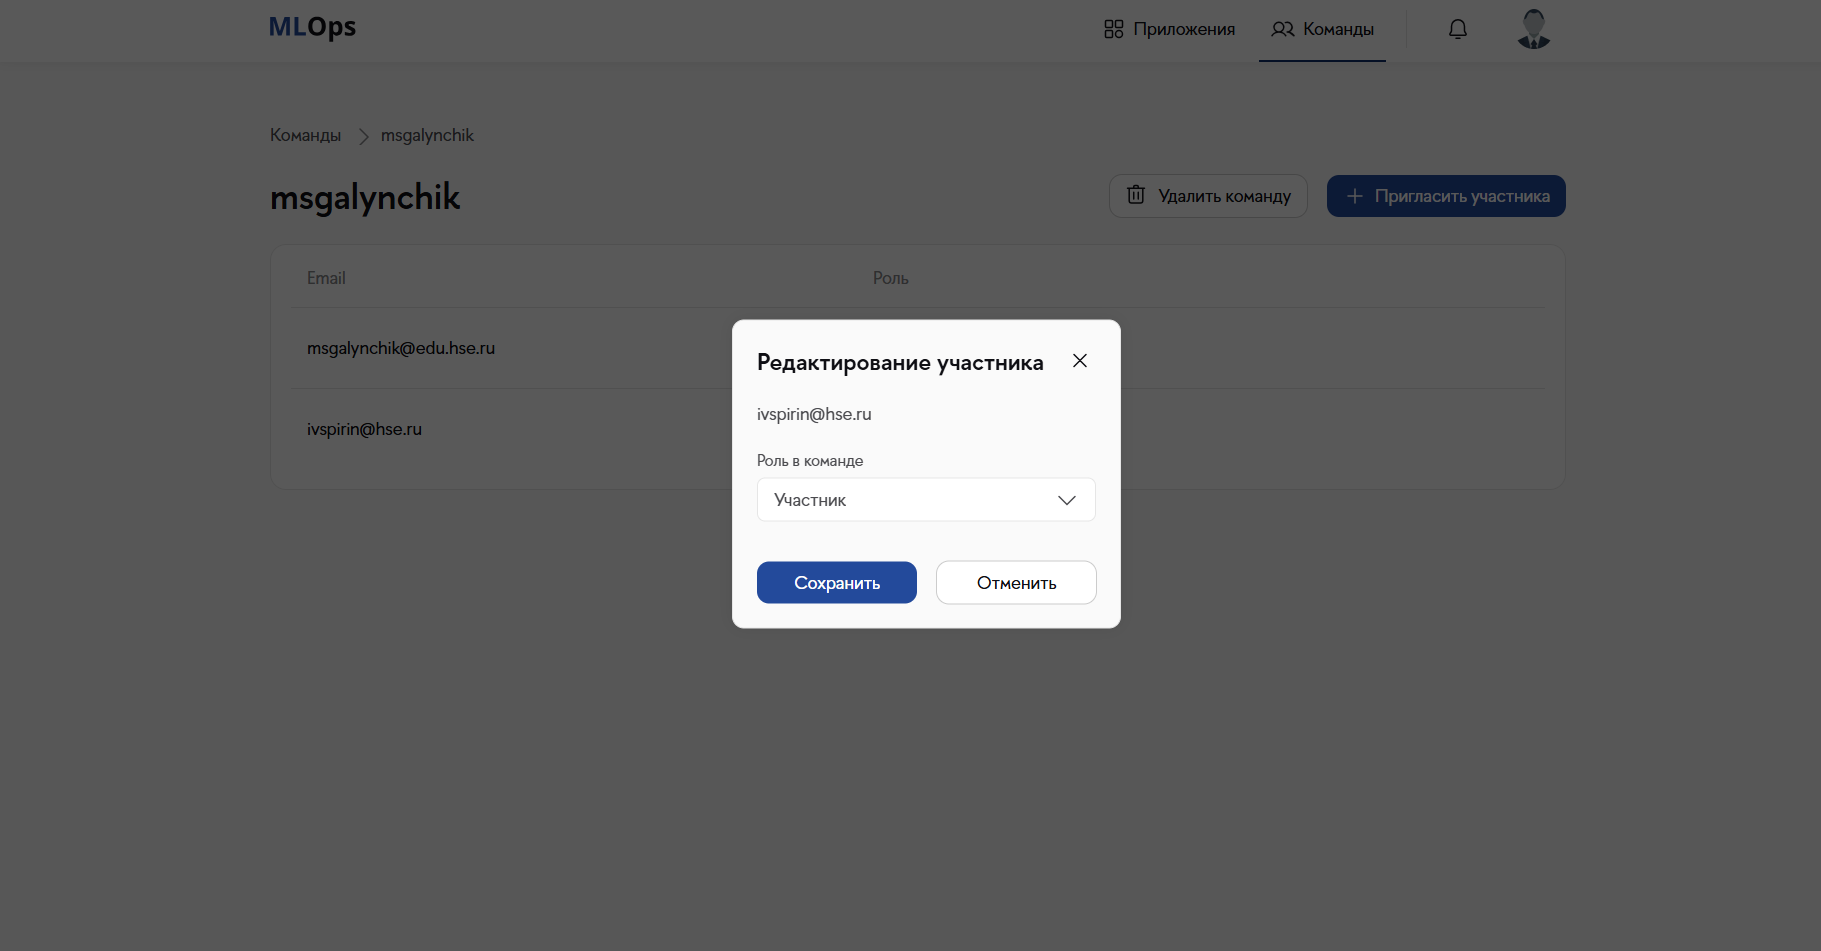Cancel editing the participant
1821x951 pixels.
1016,583
